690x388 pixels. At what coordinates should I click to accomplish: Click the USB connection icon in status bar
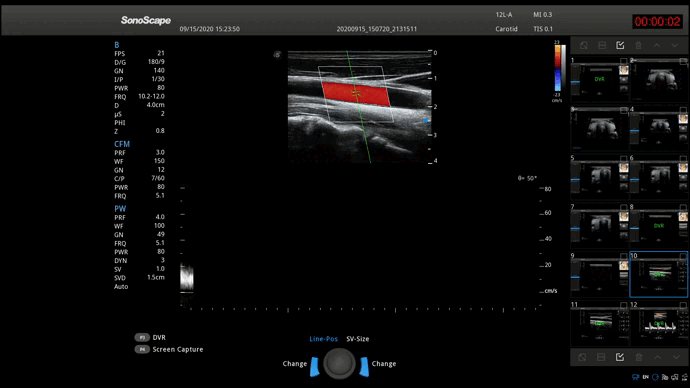point(684,377)
